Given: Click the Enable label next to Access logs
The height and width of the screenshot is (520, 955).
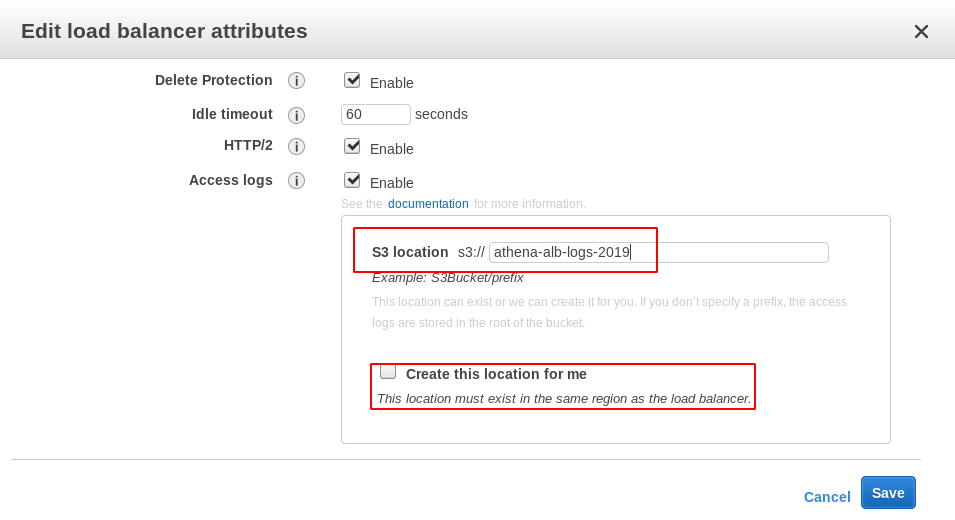Looking at the screenshot, I should point(392,183).
